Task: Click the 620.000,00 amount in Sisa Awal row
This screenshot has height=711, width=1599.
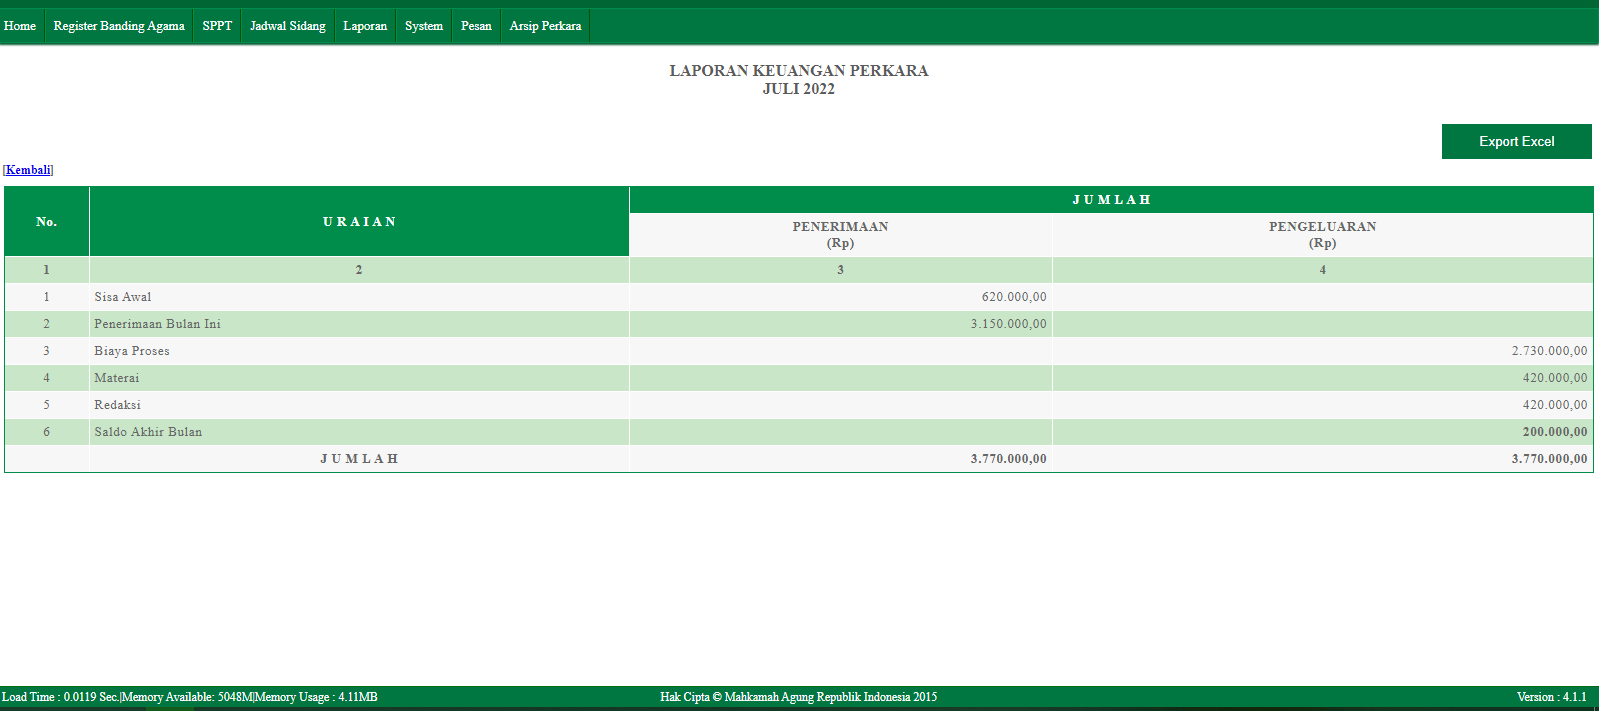Action: (1014, 297)
